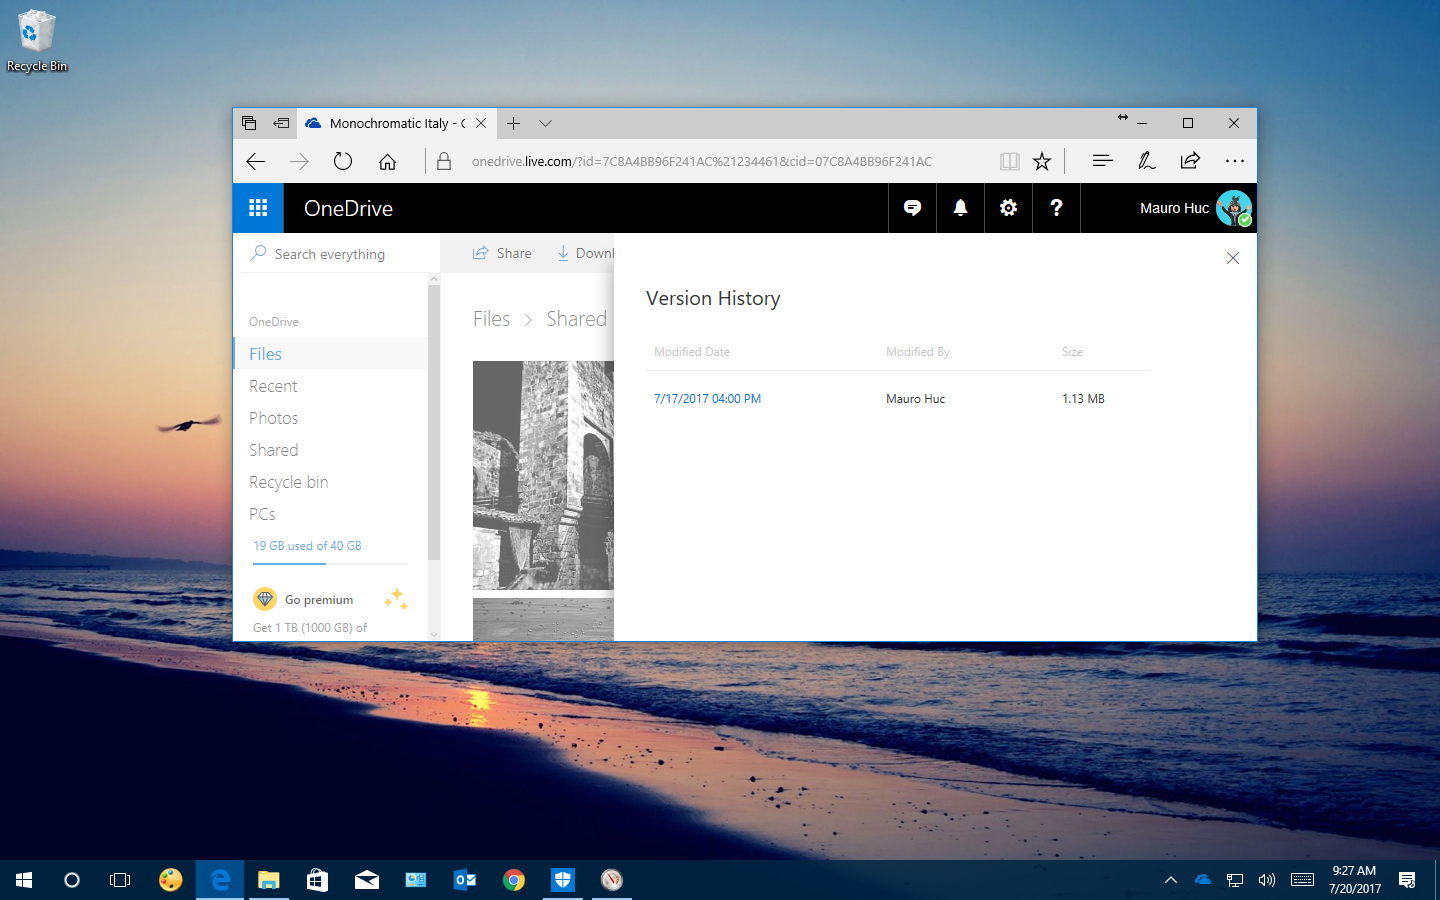The width and height of the screenshot is (1440, 900).
Task: Click the Edge tabs set aside icon
Action: click(x=249, y=123)
